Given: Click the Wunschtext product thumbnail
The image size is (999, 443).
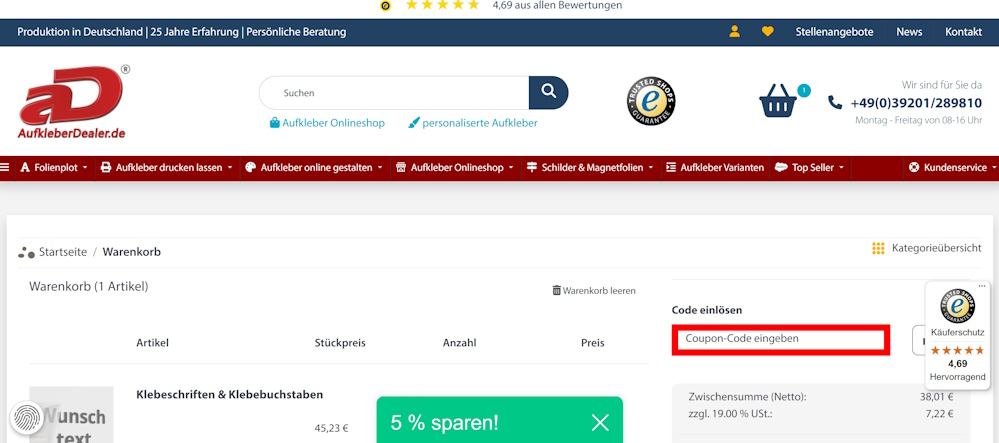Looking at the screenshot, I should click(x=71, y=414).
